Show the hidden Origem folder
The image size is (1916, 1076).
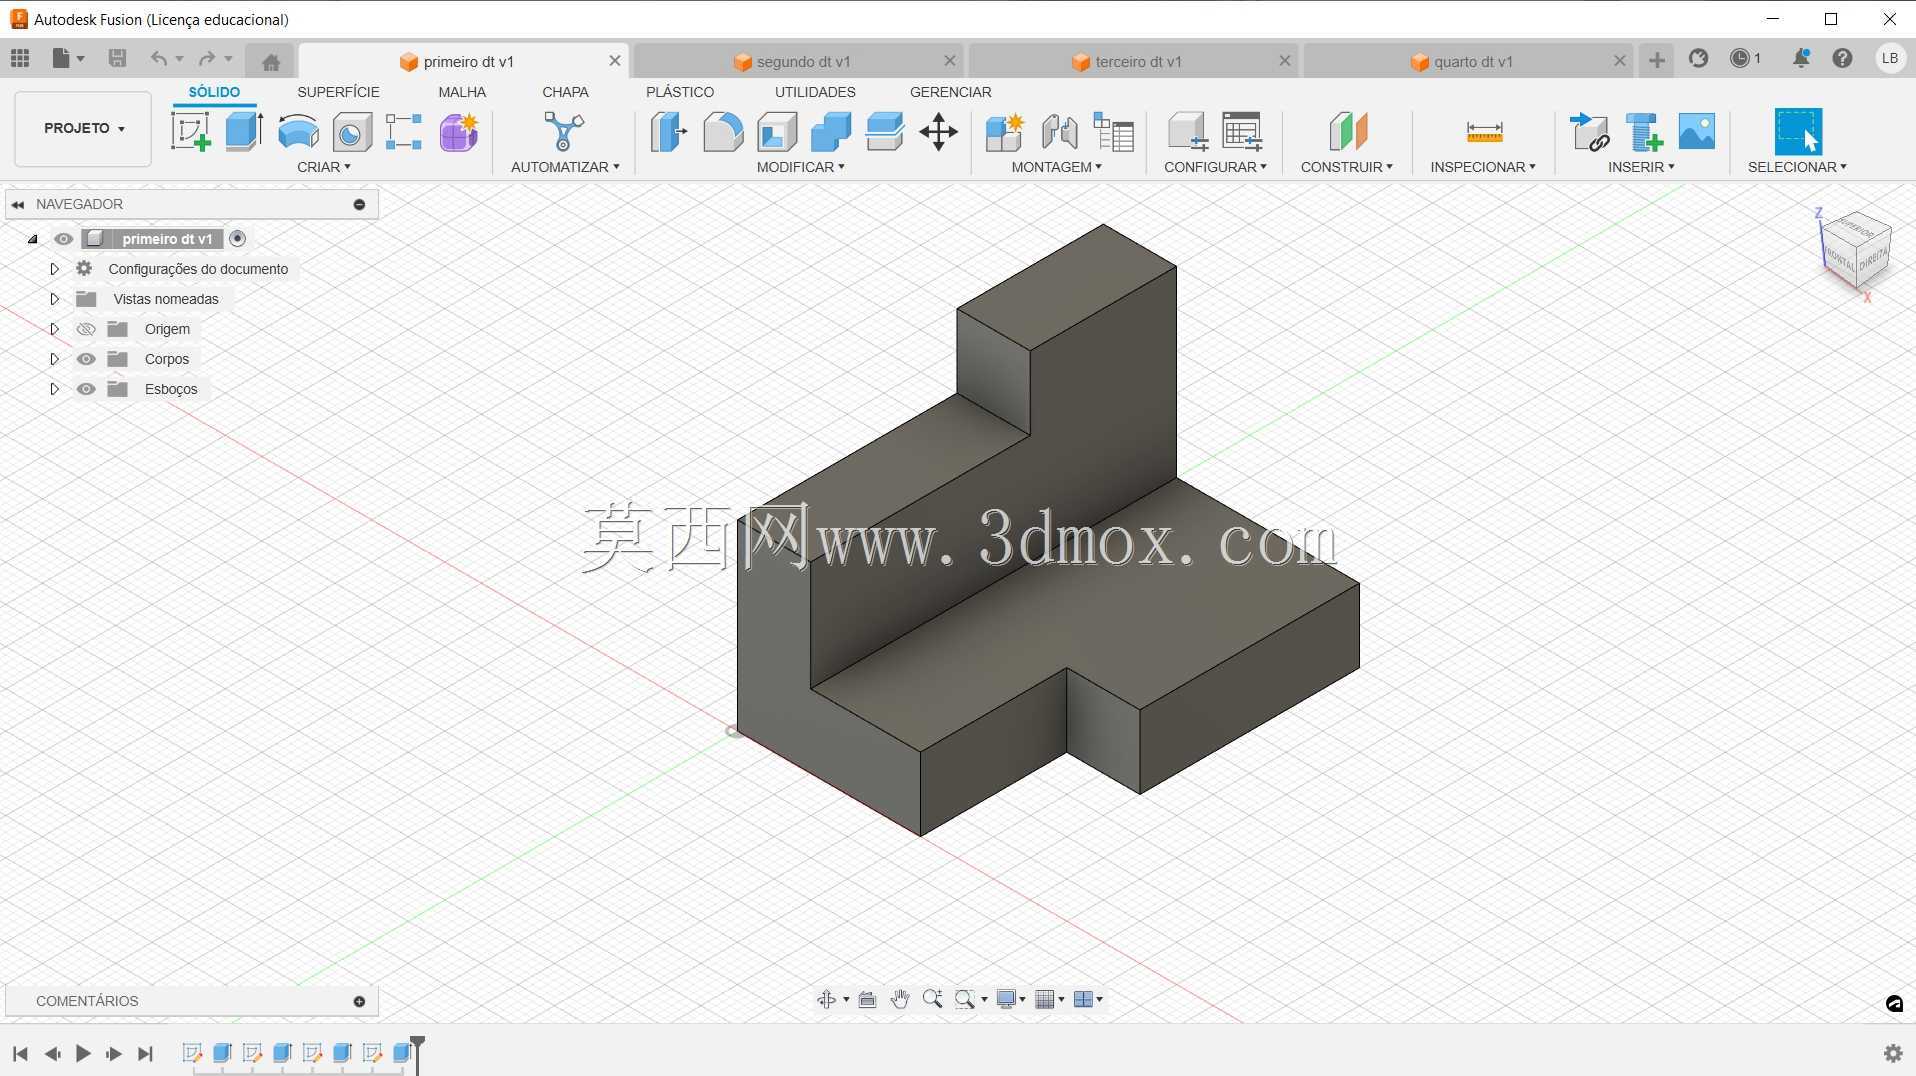86,329
